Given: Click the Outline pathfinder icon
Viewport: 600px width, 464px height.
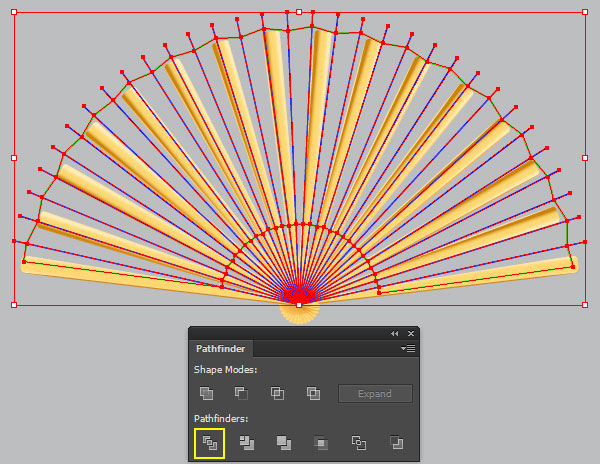Looking at the screenshot, I should [x=359, y=443].
